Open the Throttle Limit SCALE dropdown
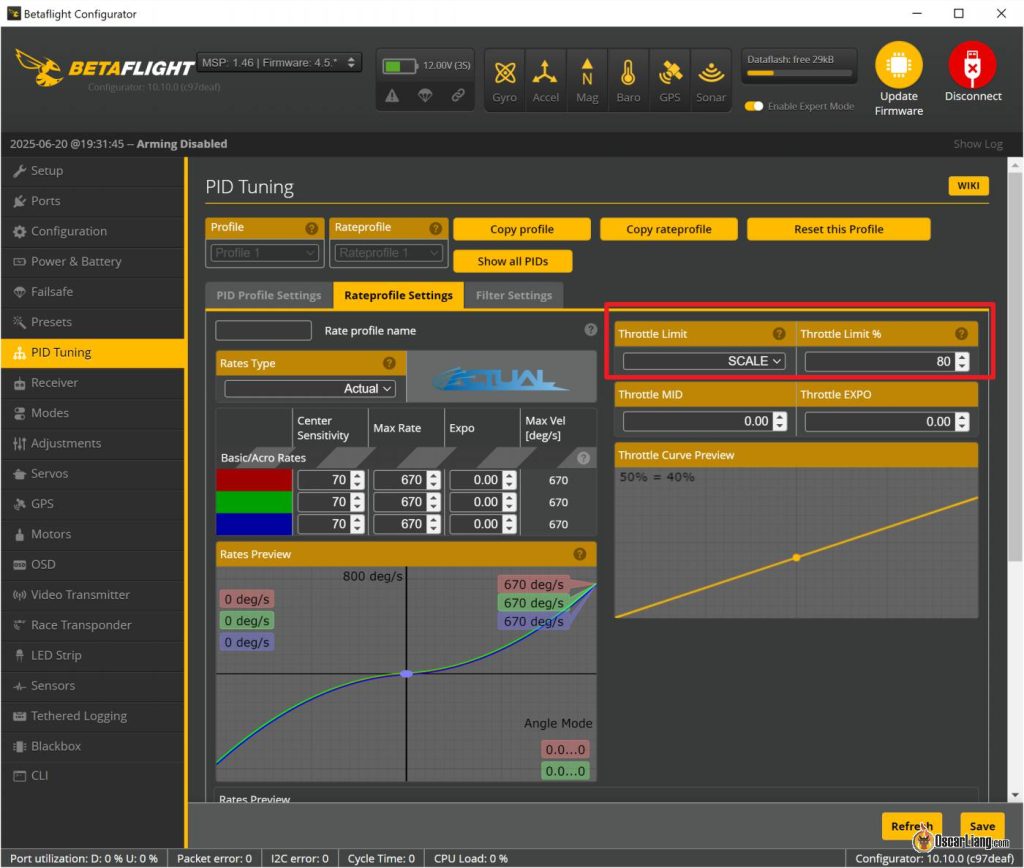 point(704,361)
